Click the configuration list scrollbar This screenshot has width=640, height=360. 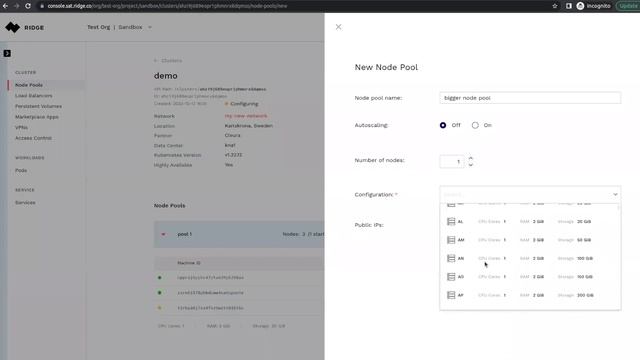click(x=619, y=208)
